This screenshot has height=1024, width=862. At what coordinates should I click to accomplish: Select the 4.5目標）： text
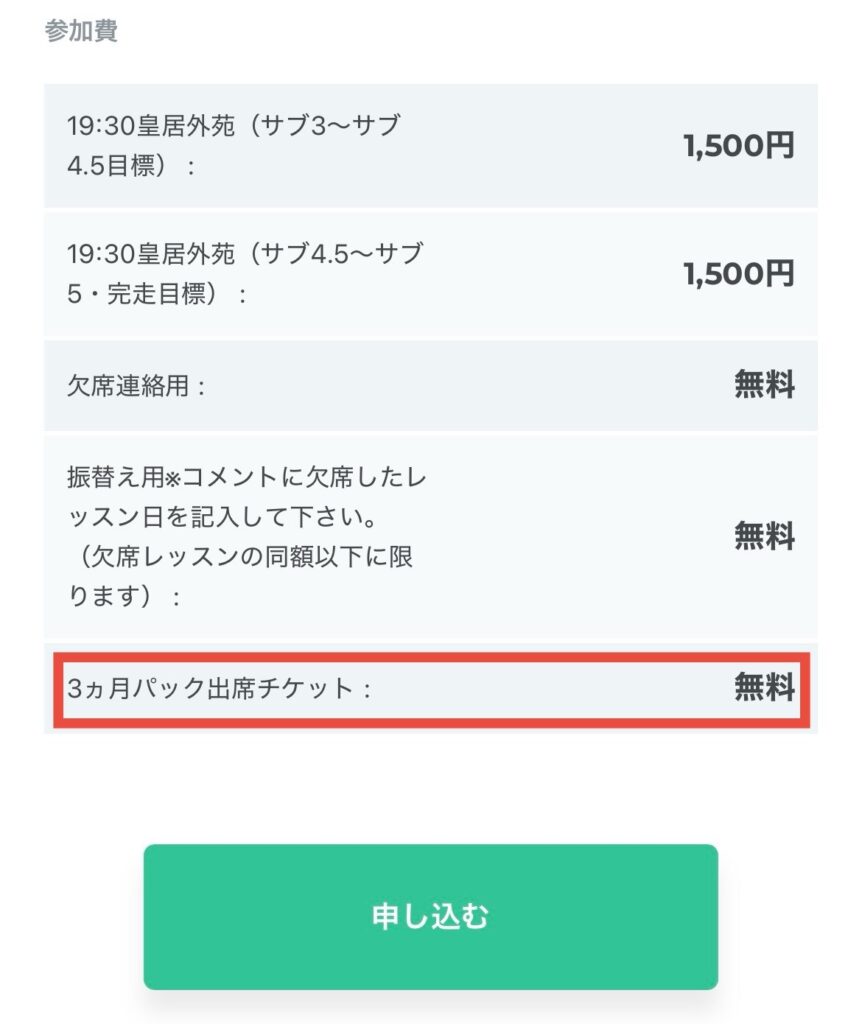coord(131,166)
